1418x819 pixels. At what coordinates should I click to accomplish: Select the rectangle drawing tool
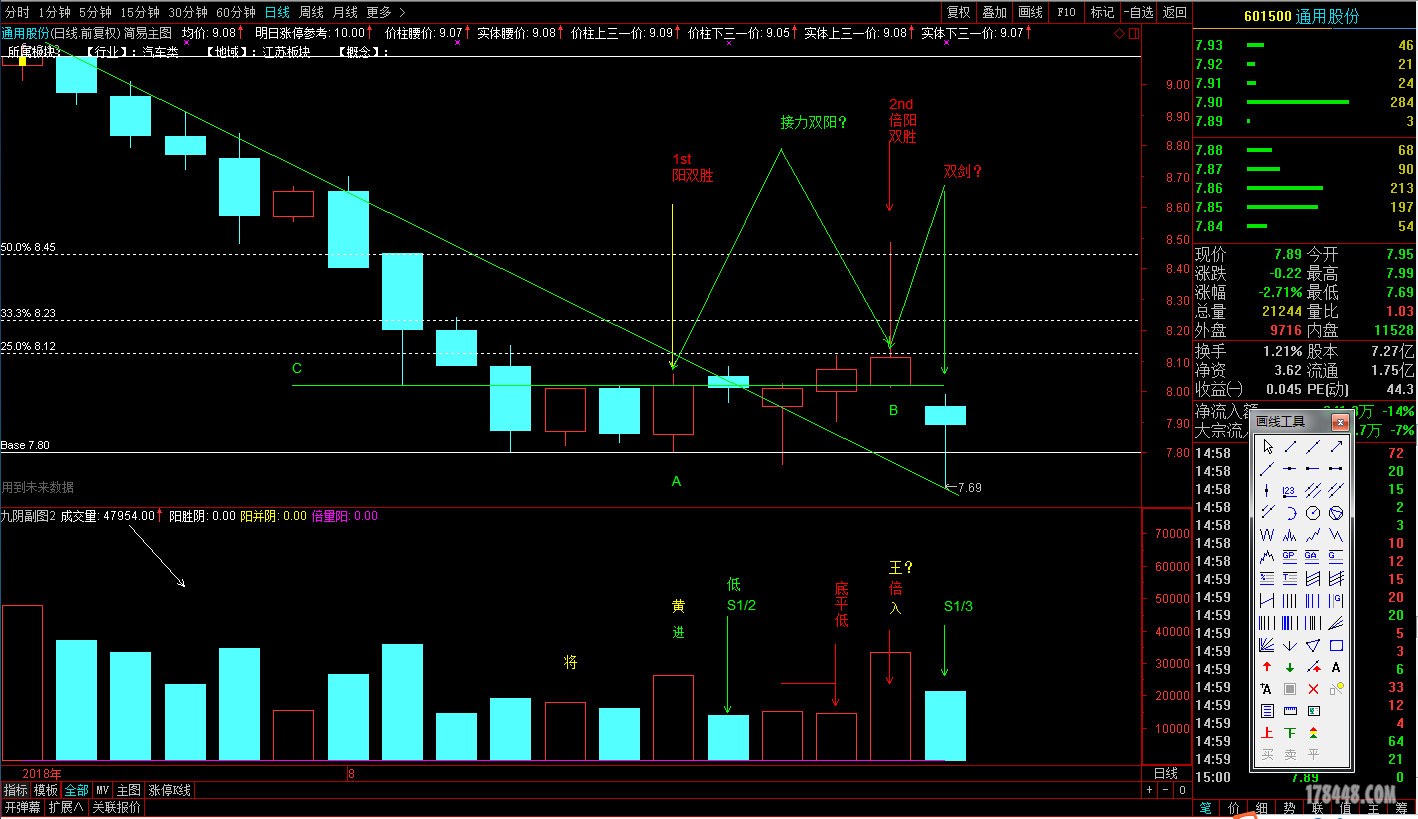pyautogui.click(x=1336, y=645)
